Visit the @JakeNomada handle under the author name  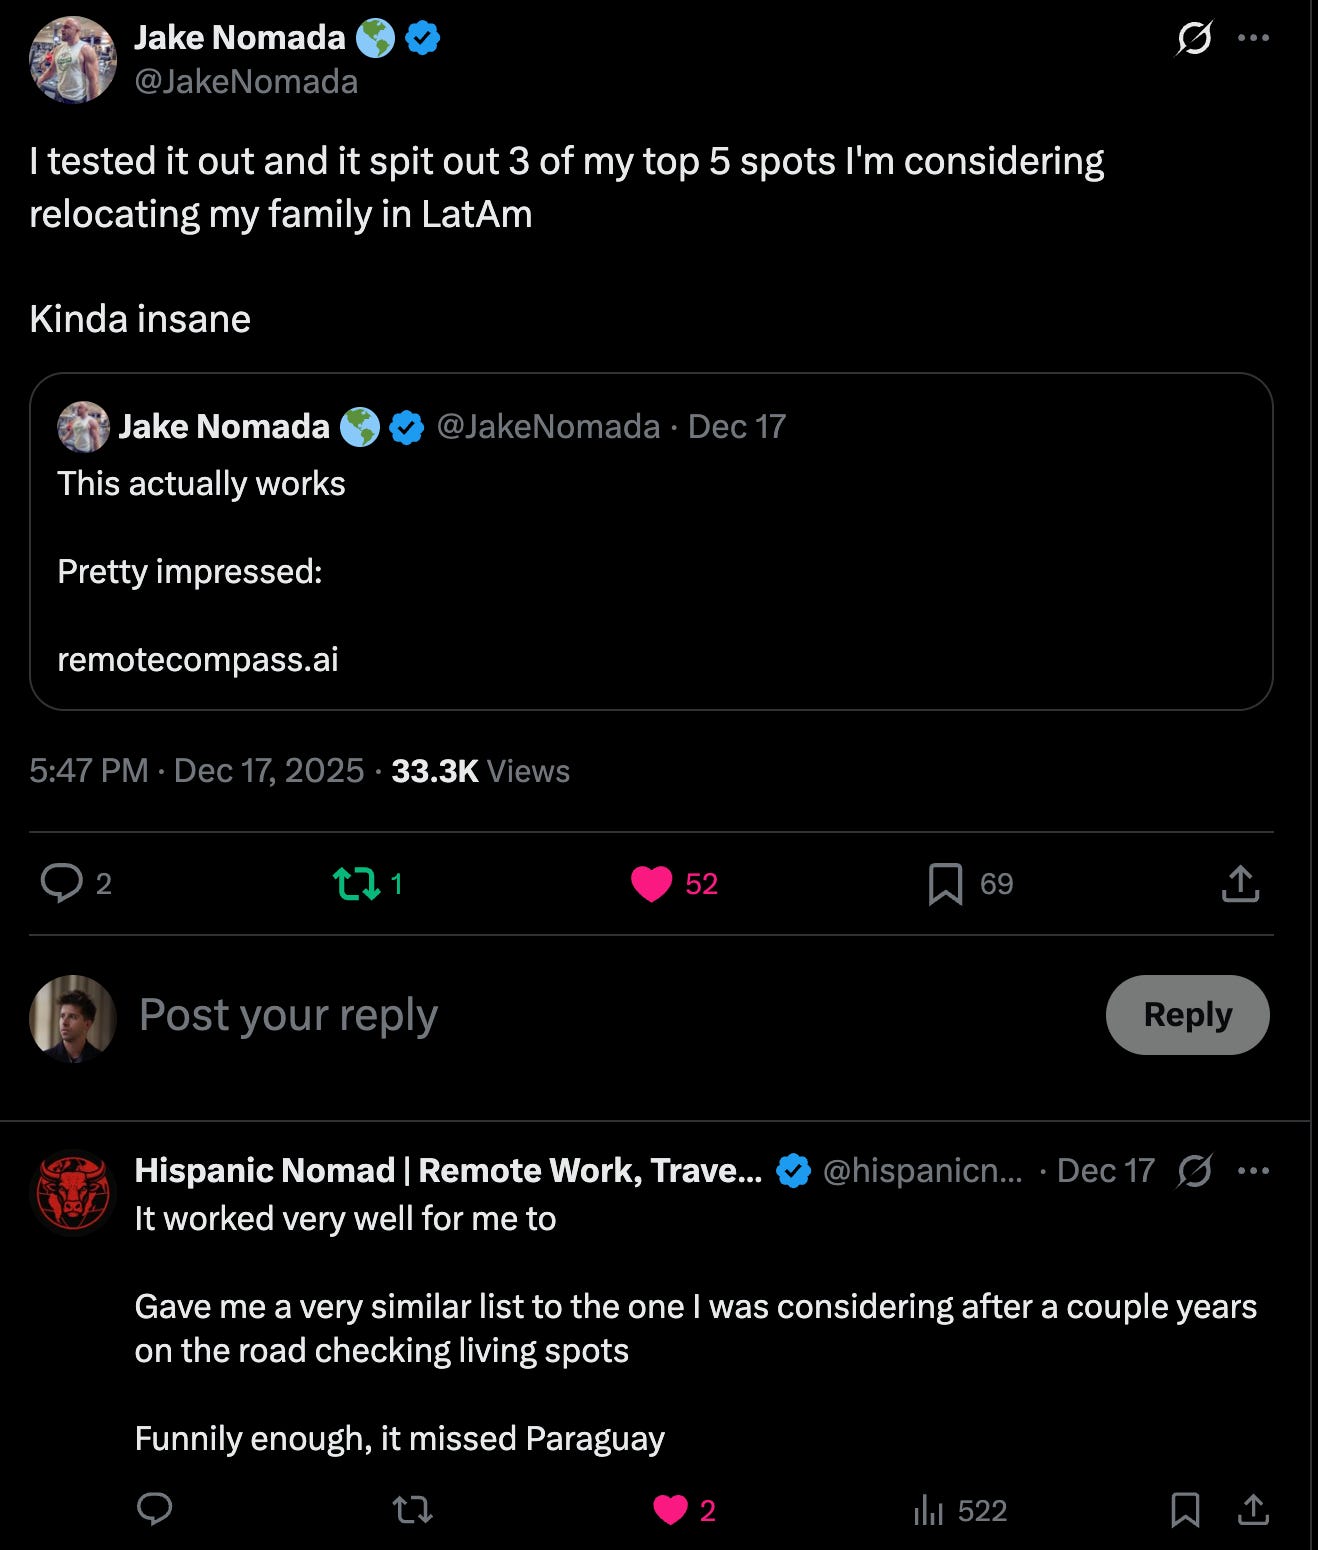tap(246, 81)
